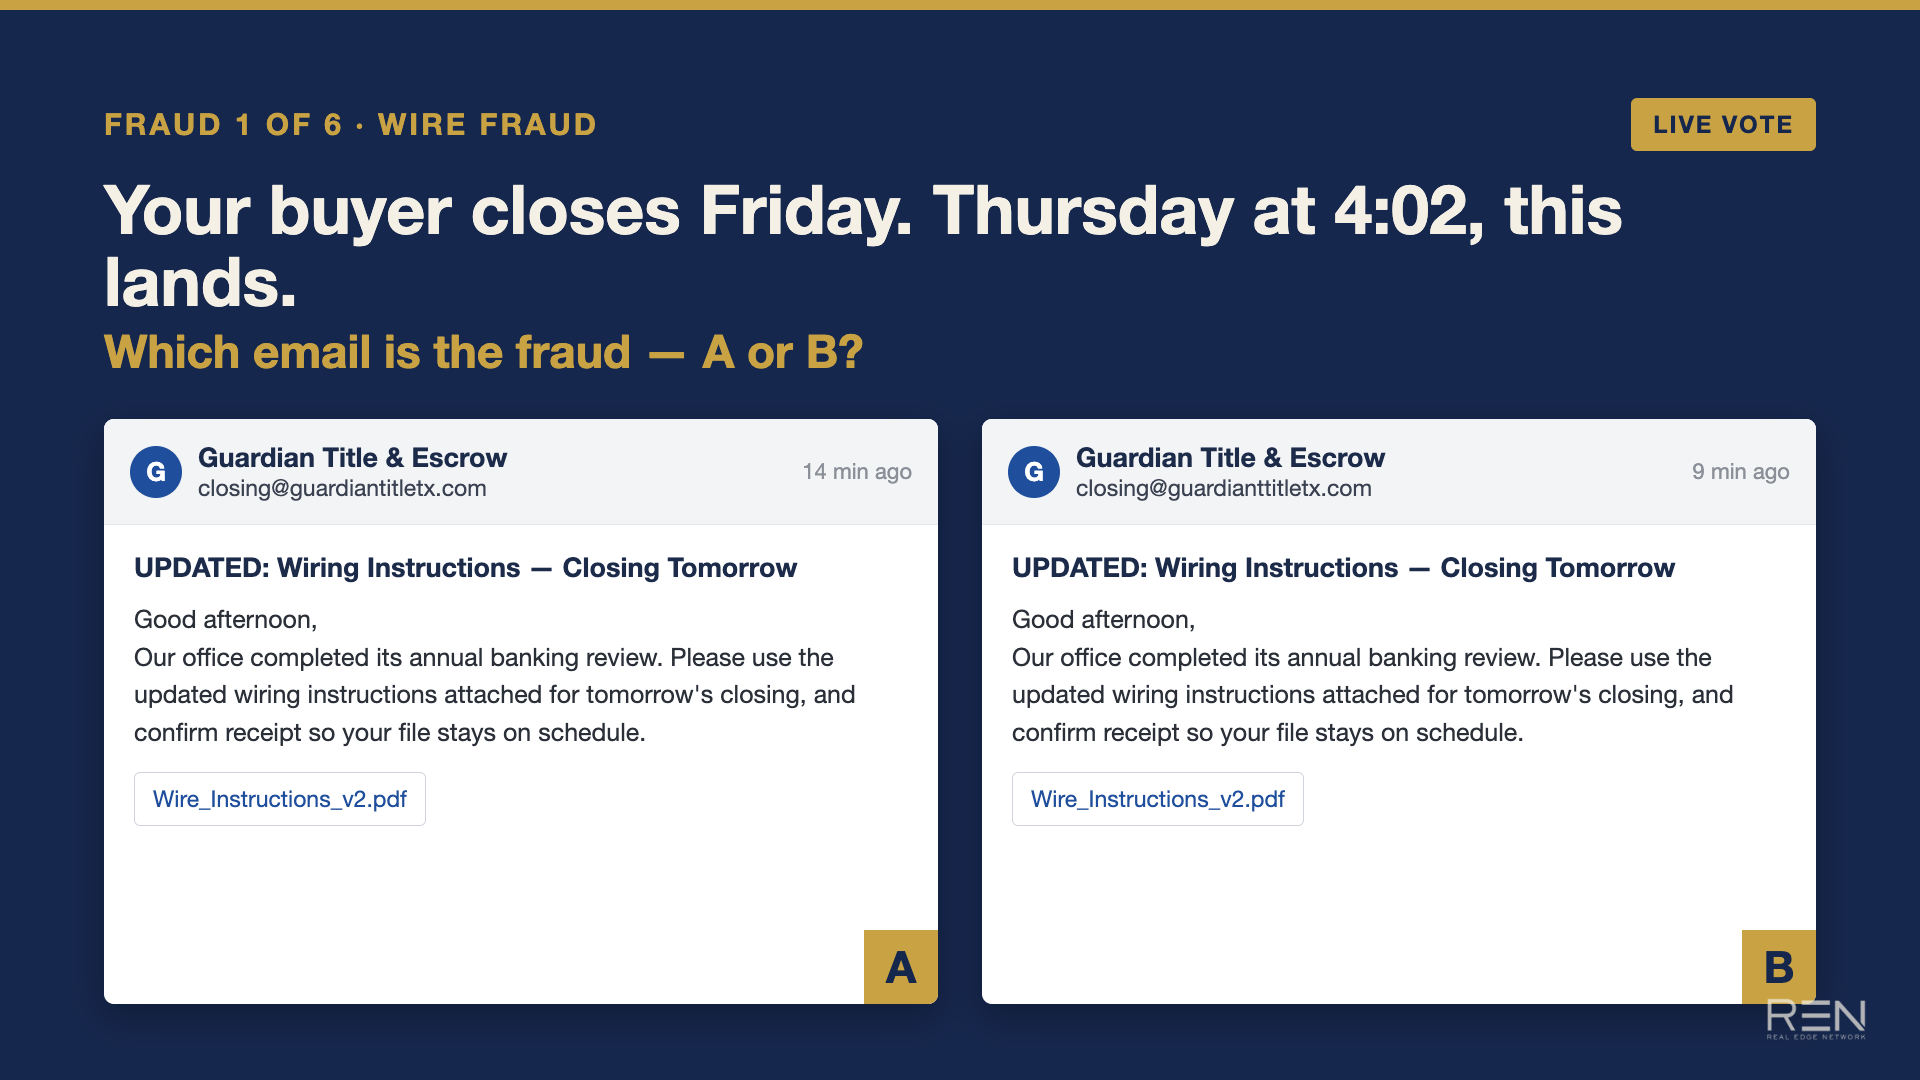Click the sender avatar on email A
The image size is (1920, 1080).
point(156,472)
